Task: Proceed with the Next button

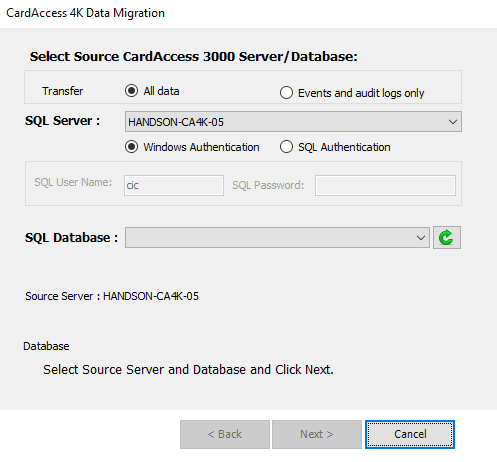Action: click(317, 434)
